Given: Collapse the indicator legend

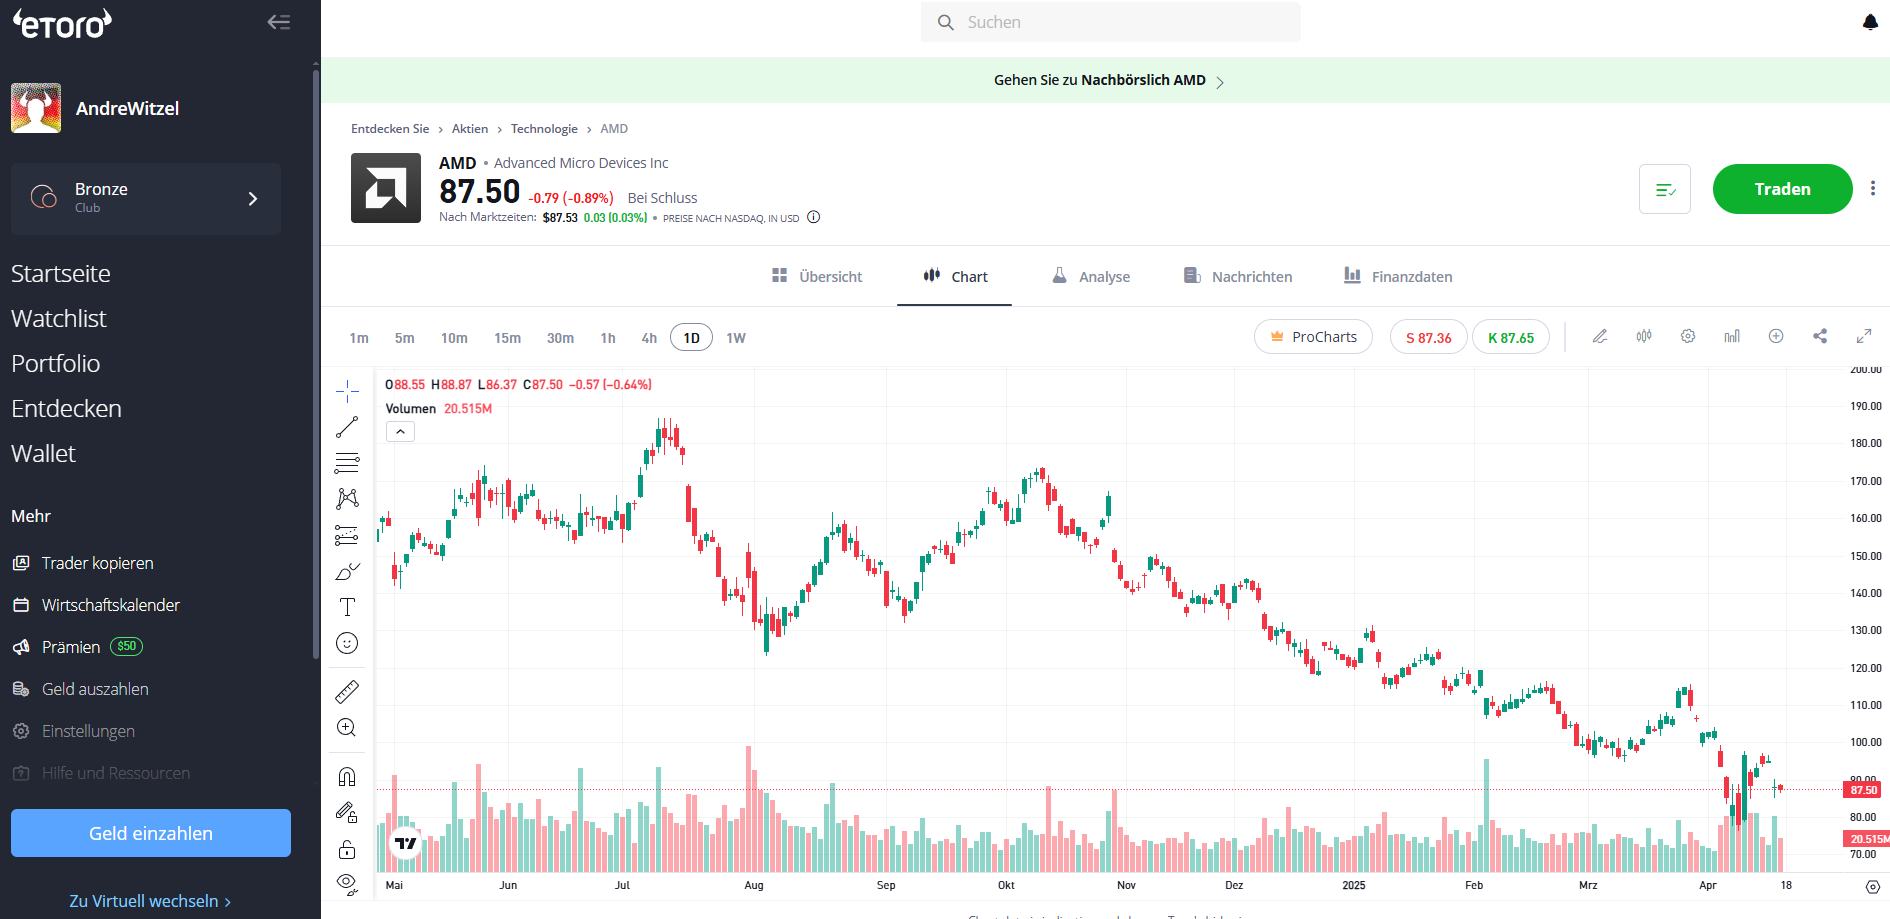Looking at the screenshot, I should pyautogui.click(x=400, y=432).
